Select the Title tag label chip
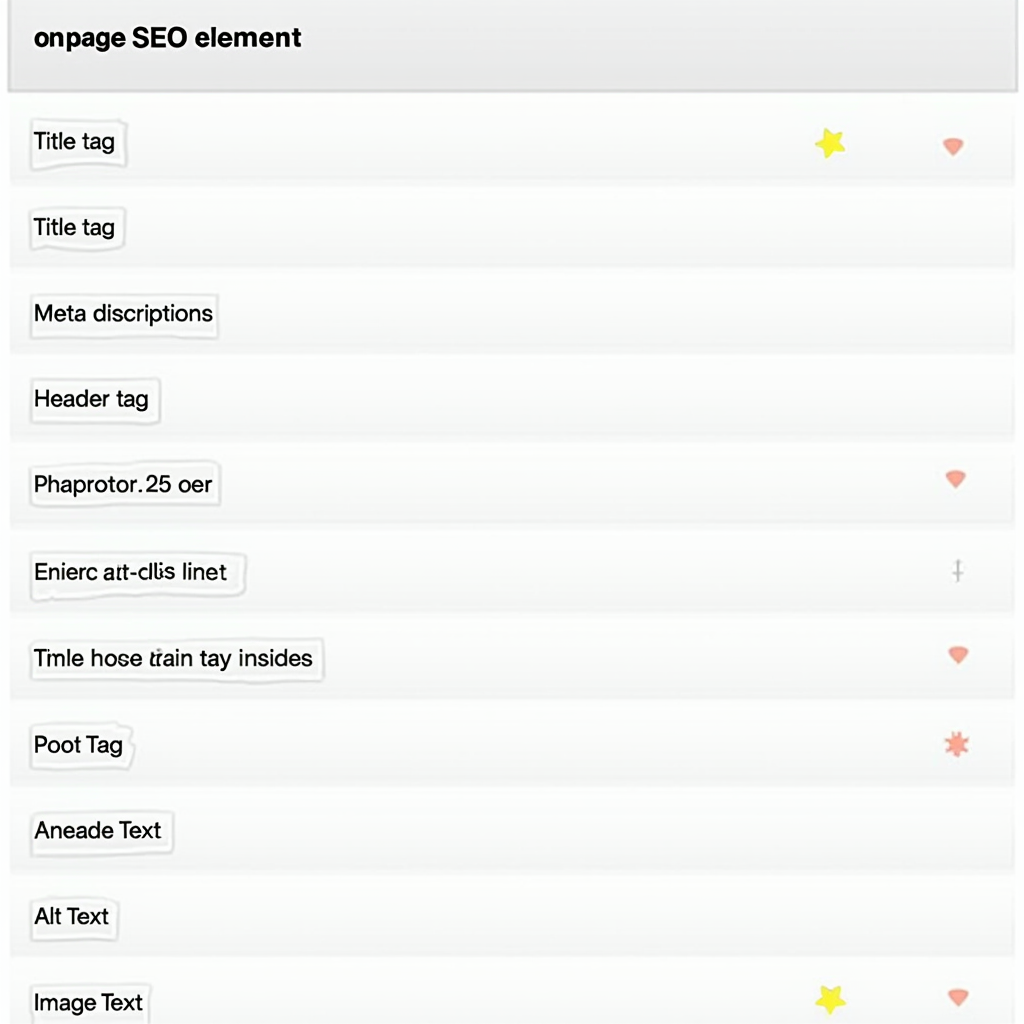The width and height of the screenshot is (1024, 1024). point(75,141)
